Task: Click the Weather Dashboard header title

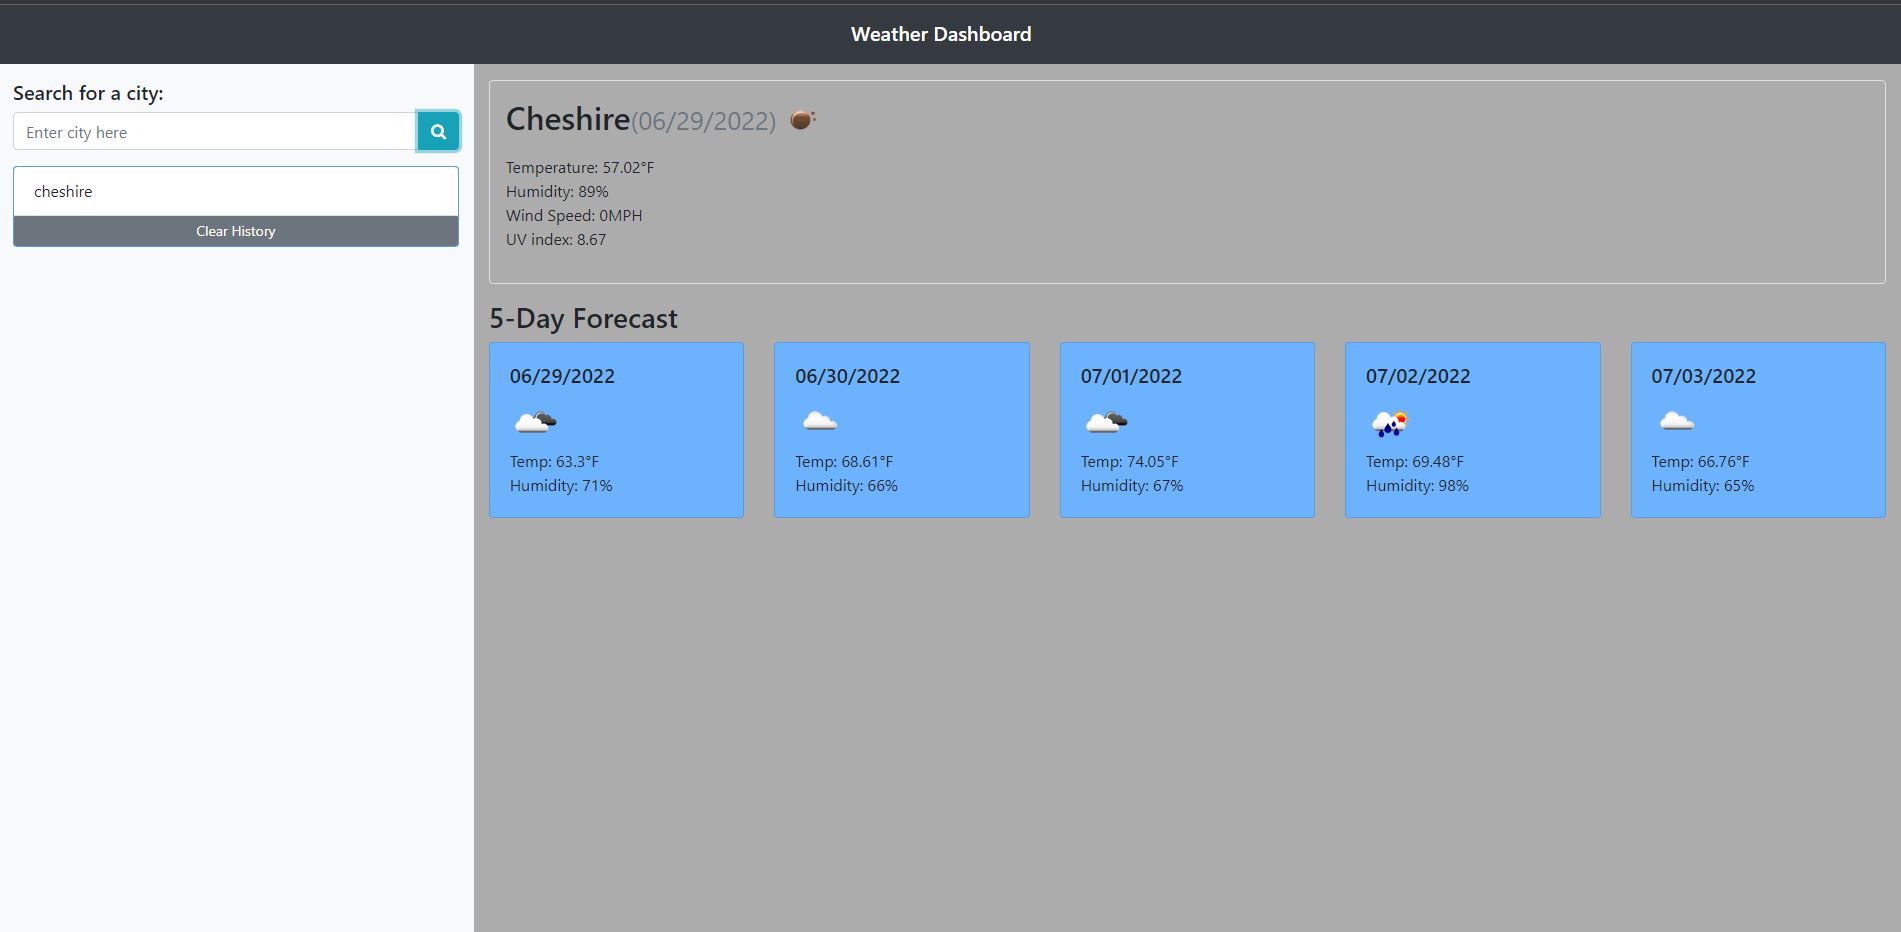Action: point(940,33)
